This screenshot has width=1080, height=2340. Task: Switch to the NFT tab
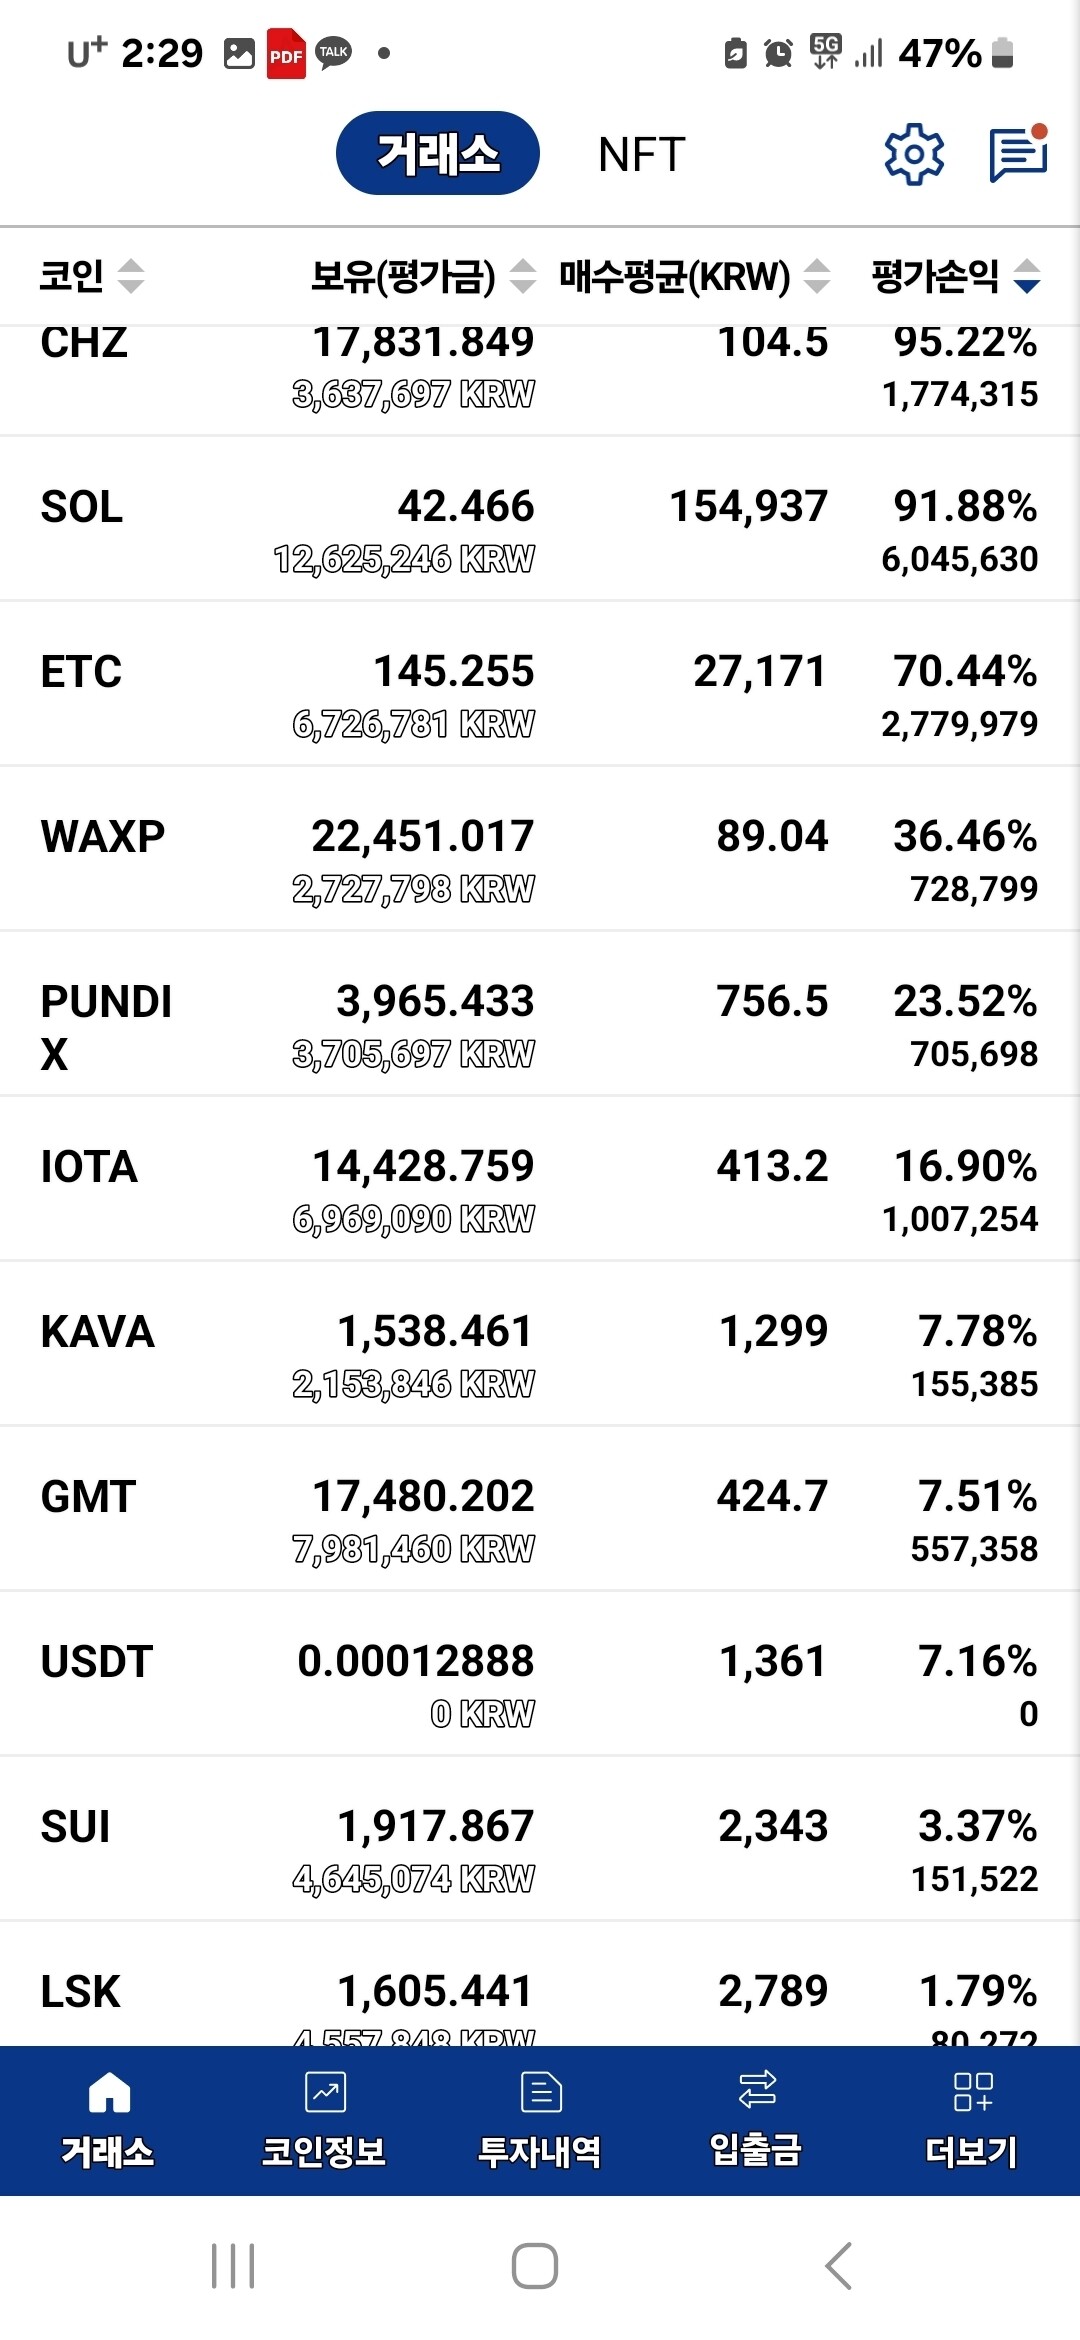tap(641, 155)
